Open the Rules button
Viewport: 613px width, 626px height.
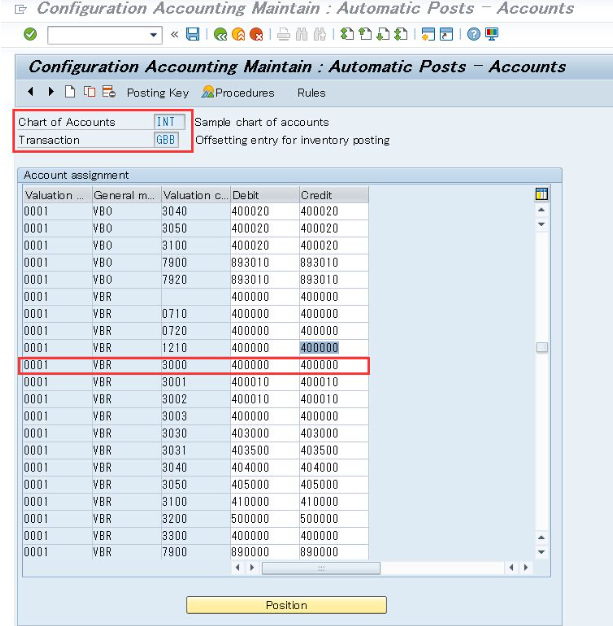pyautogui.click(x=311, y=93)
